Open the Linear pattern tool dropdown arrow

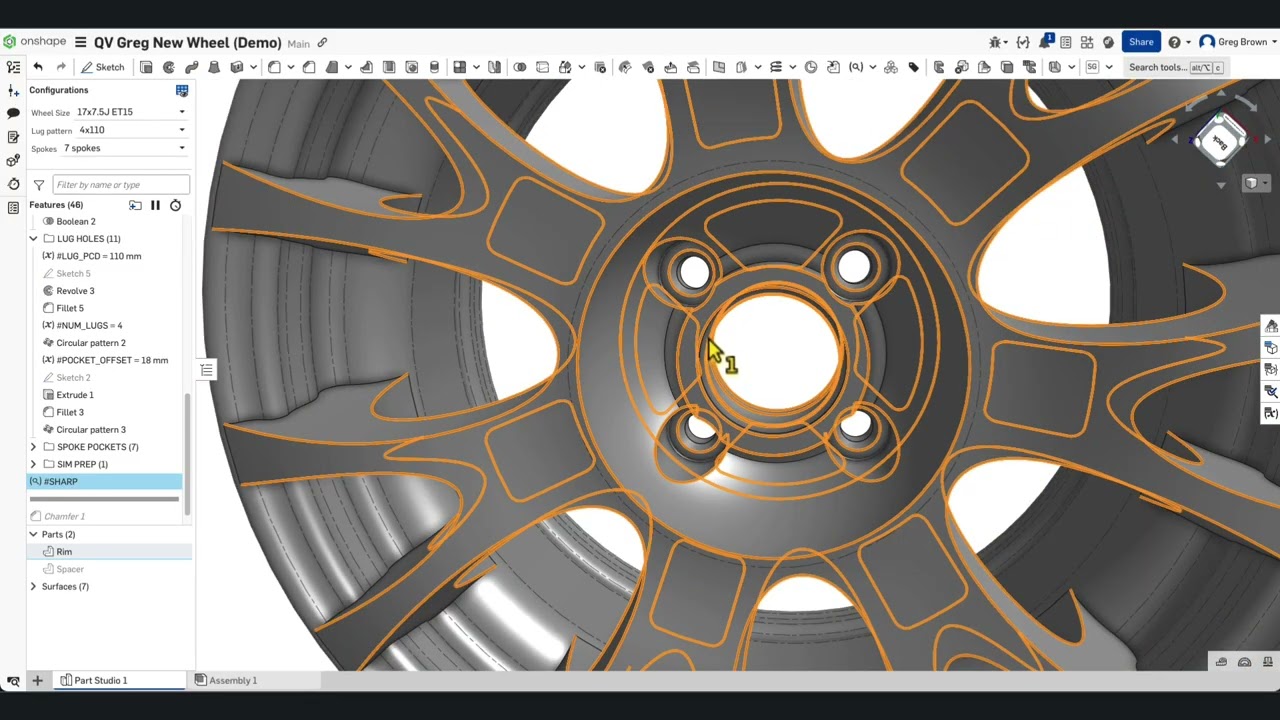[x=474, y=67]
